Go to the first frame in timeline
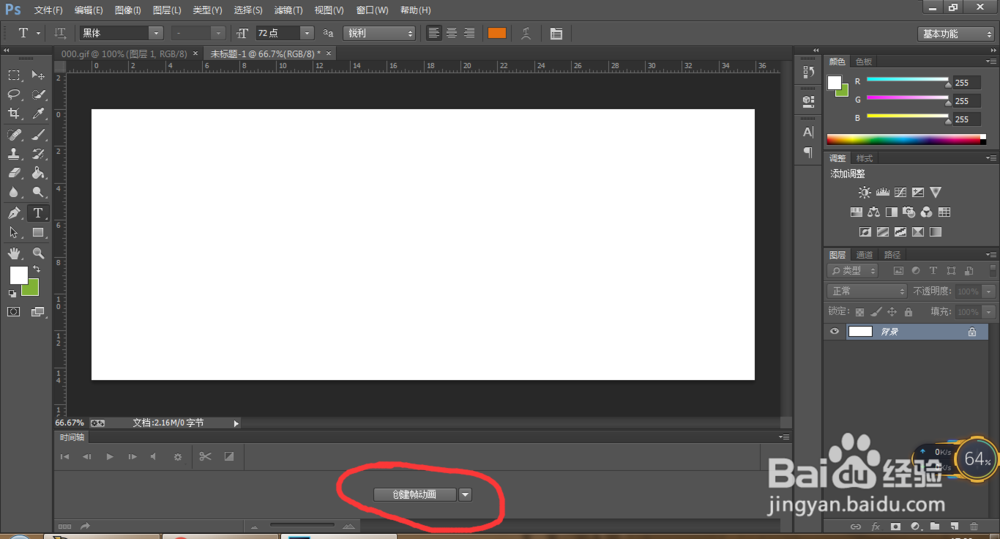Viewport: 1000px width, 539px height. coord(64,457)
